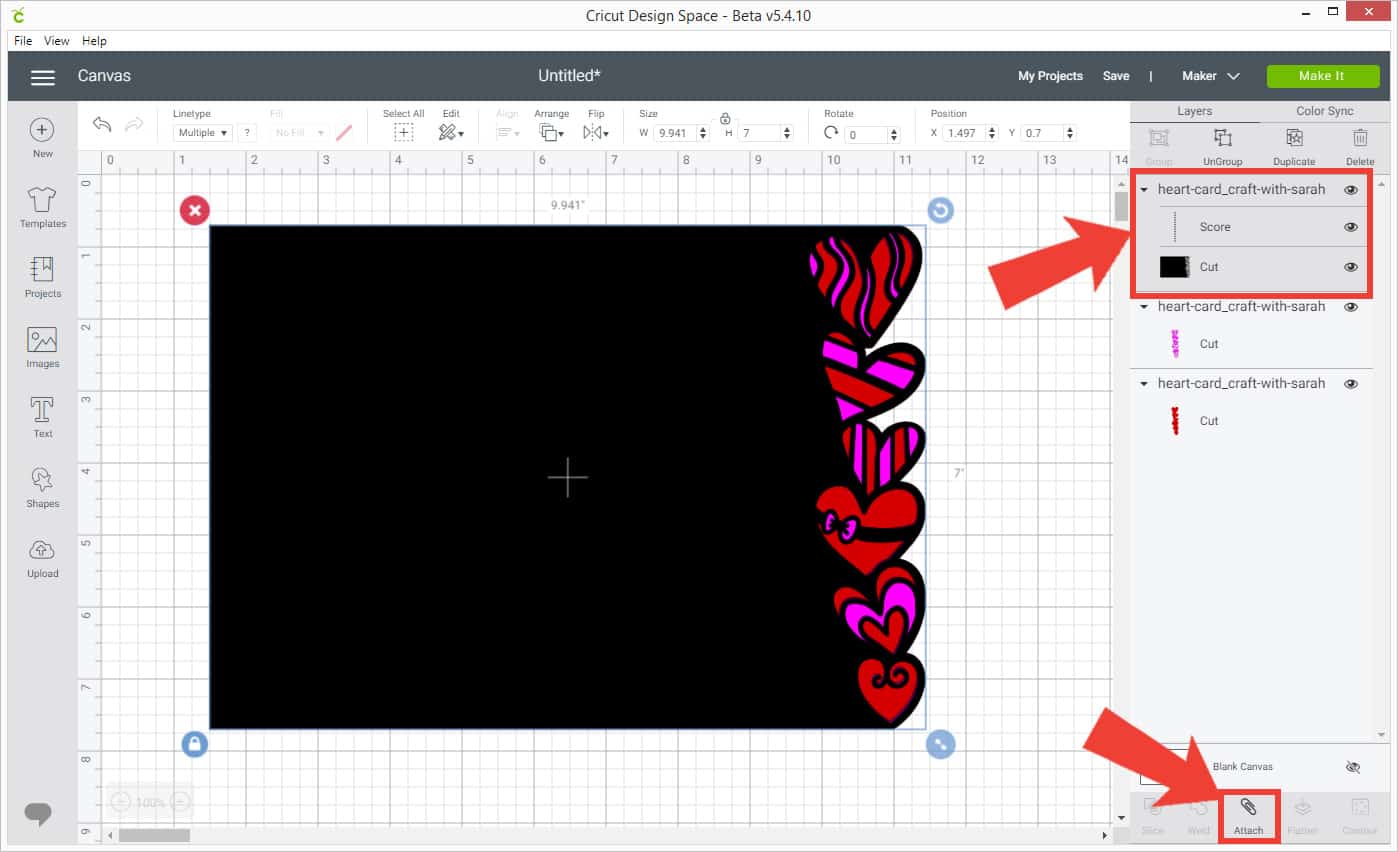
Task: Collapse the third heart-card group arrow
Action: point(1144,384)
